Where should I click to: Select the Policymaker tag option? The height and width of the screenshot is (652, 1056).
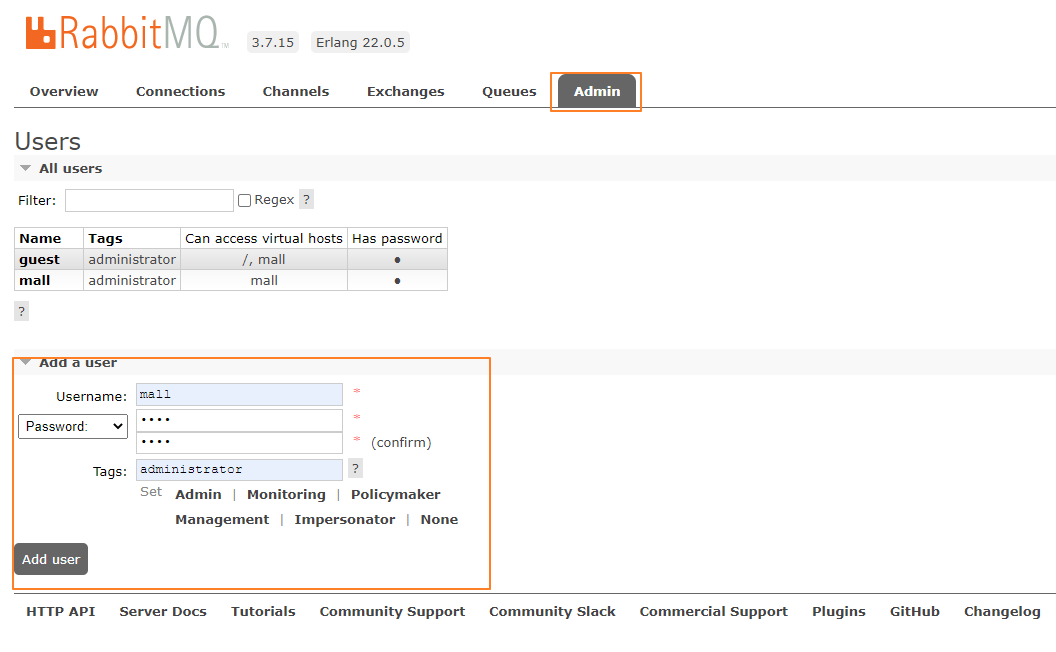click(x=395, y=495)
